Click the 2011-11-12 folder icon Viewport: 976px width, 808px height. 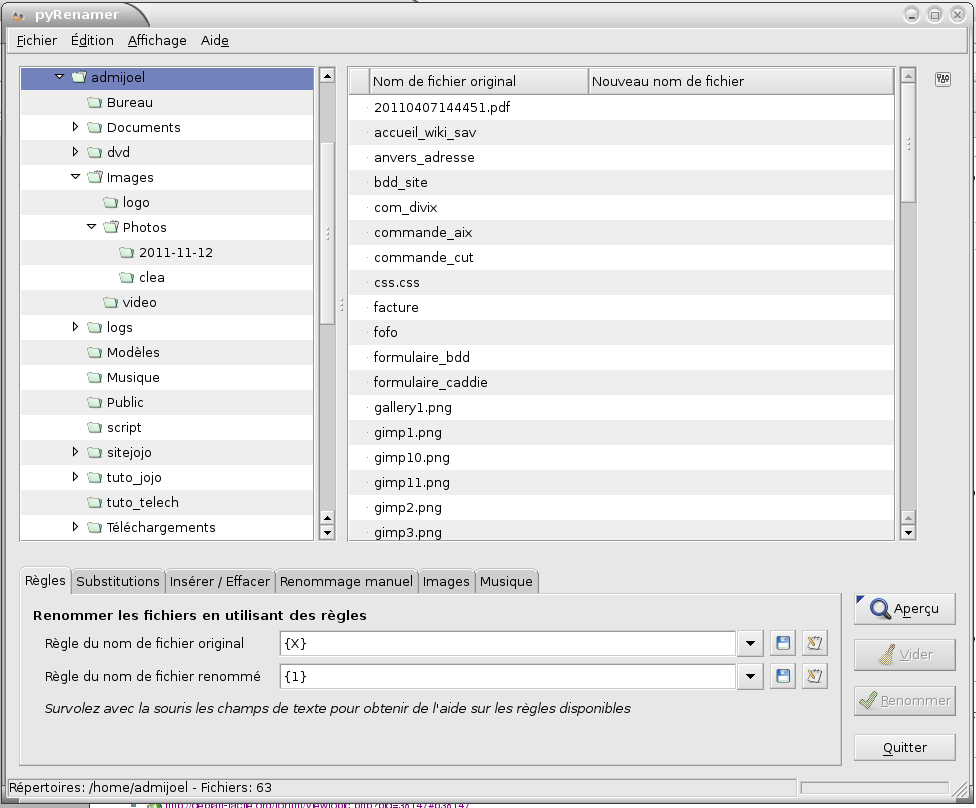[127, 253]
